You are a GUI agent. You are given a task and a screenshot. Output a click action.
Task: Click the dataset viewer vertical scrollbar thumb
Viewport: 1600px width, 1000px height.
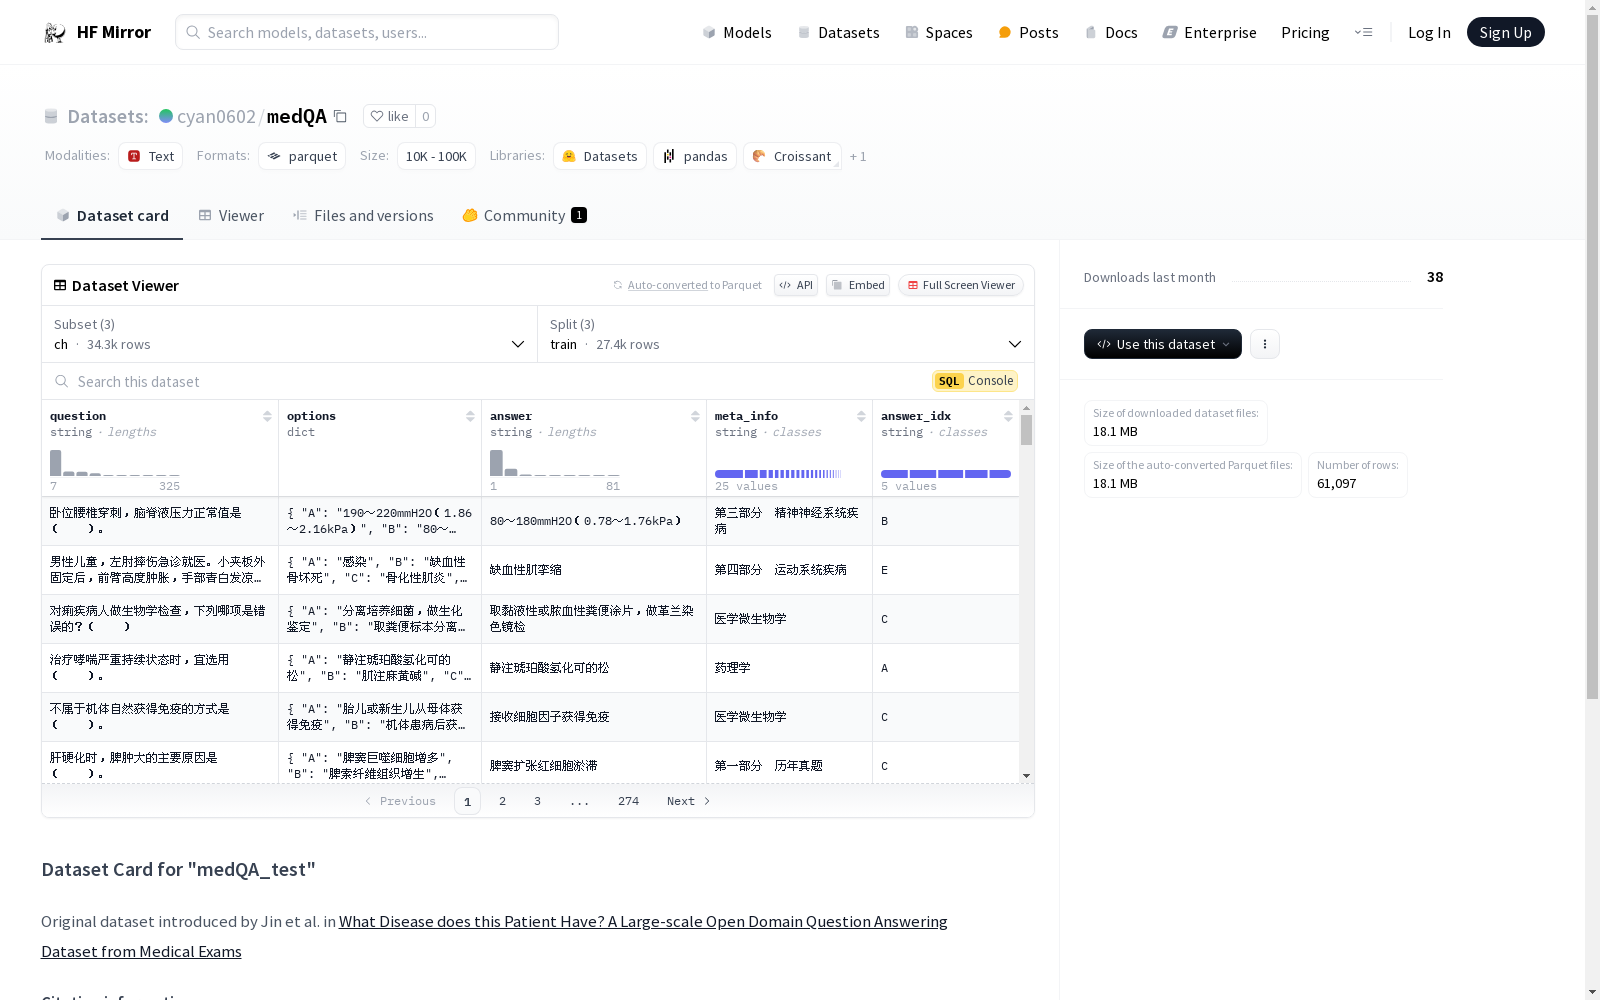(1026, 430)
